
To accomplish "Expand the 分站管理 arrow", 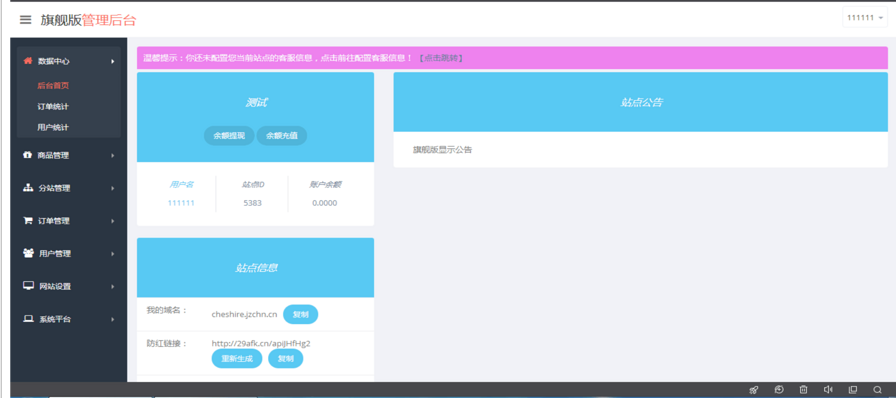I will tap(113, 188).
